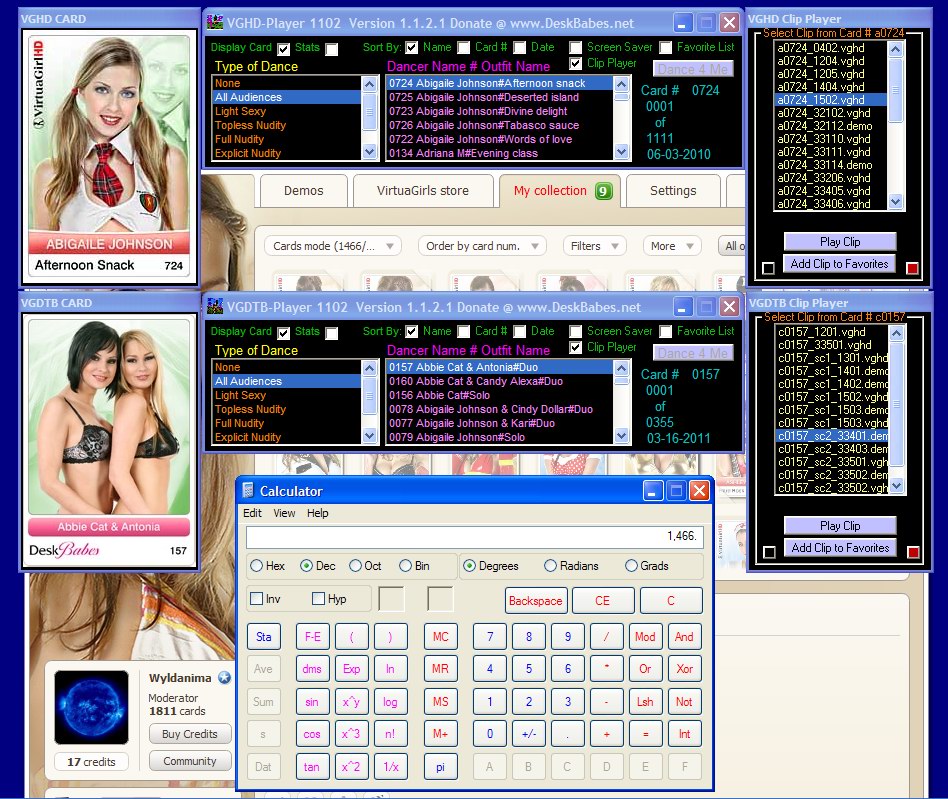948x799 pixels.
Task: Select 0160 Abbie Cat & Candy Alexa#Duo
Action: pyautogui.click(x=499, y=381)
